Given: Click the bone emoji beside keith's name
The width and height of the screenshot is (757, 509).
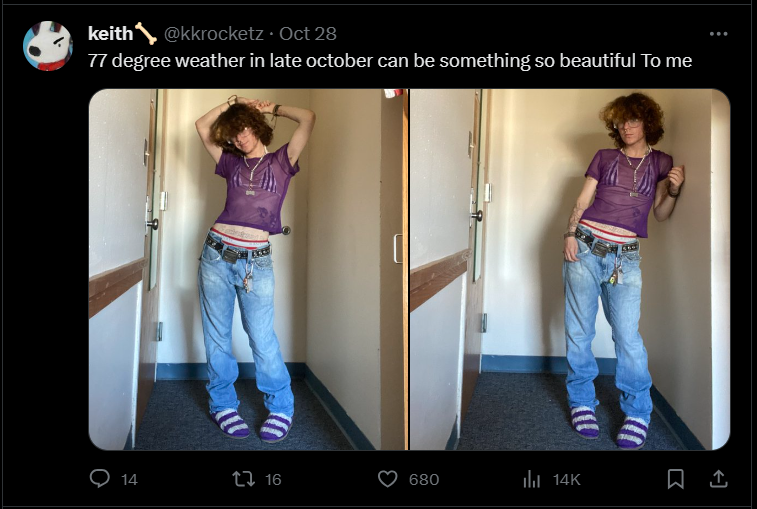Looking at the screenshot, I should 145,33.
